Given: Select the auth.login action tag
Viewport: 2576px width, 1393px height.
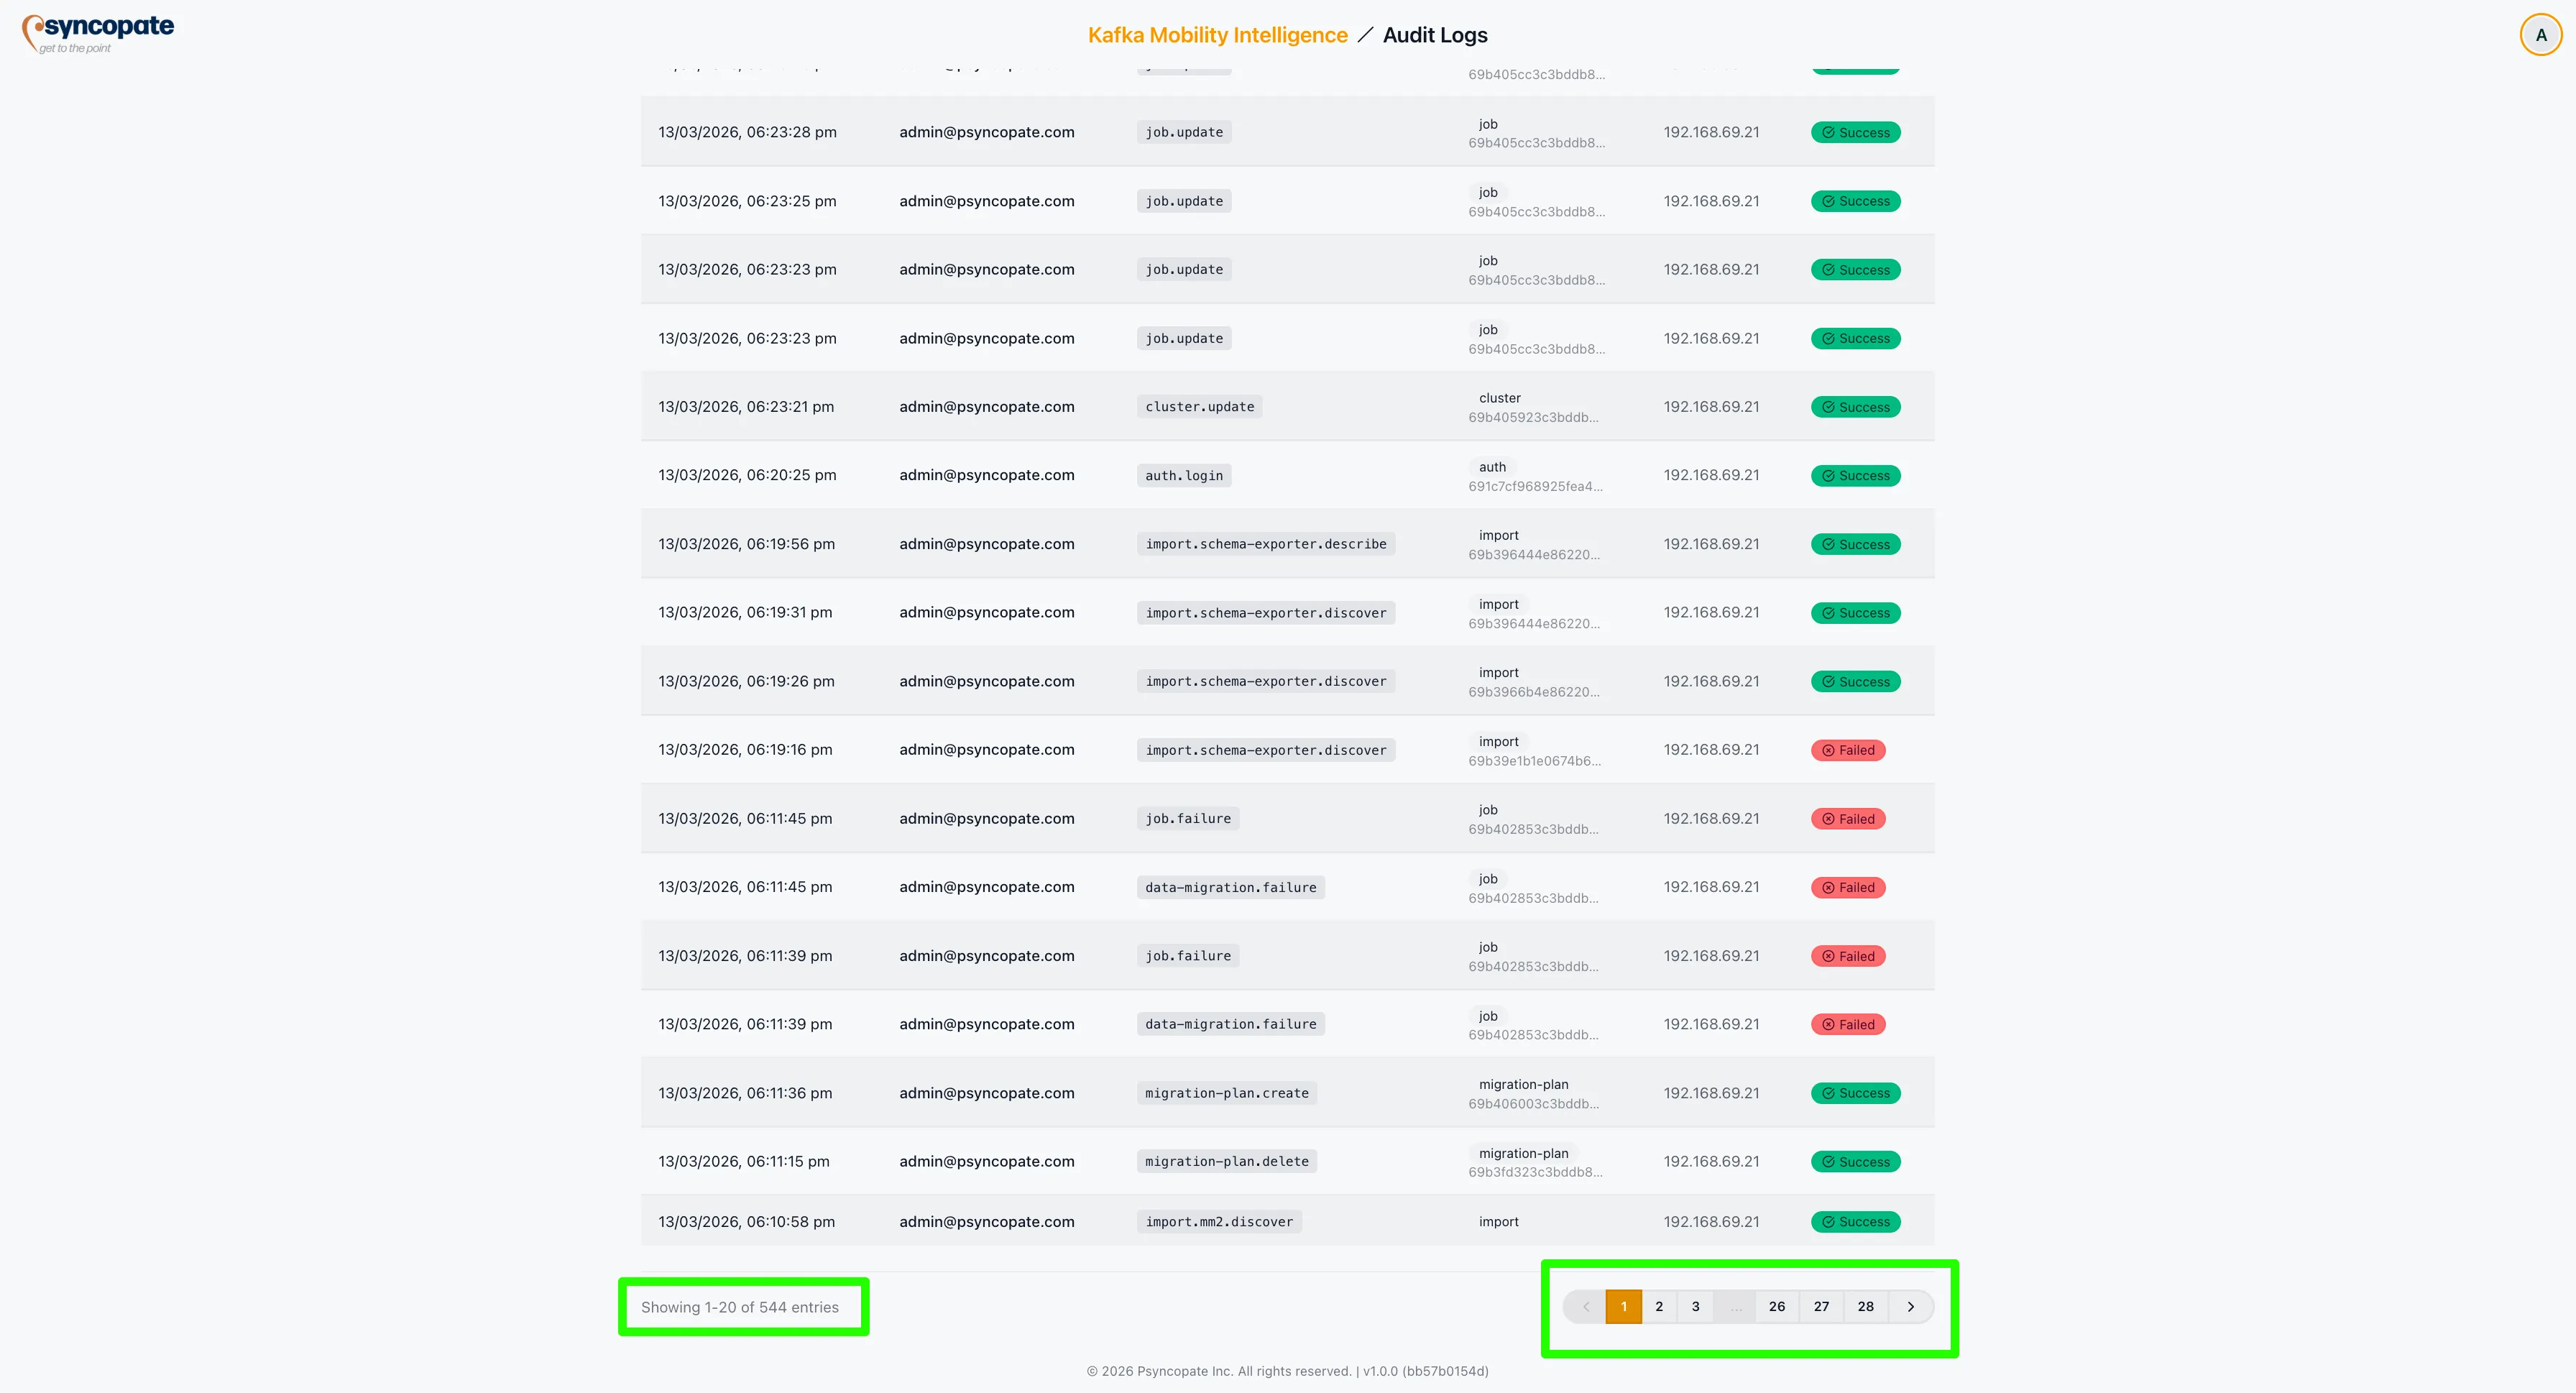Looking at the screenshot, I should click(1183, 475).
